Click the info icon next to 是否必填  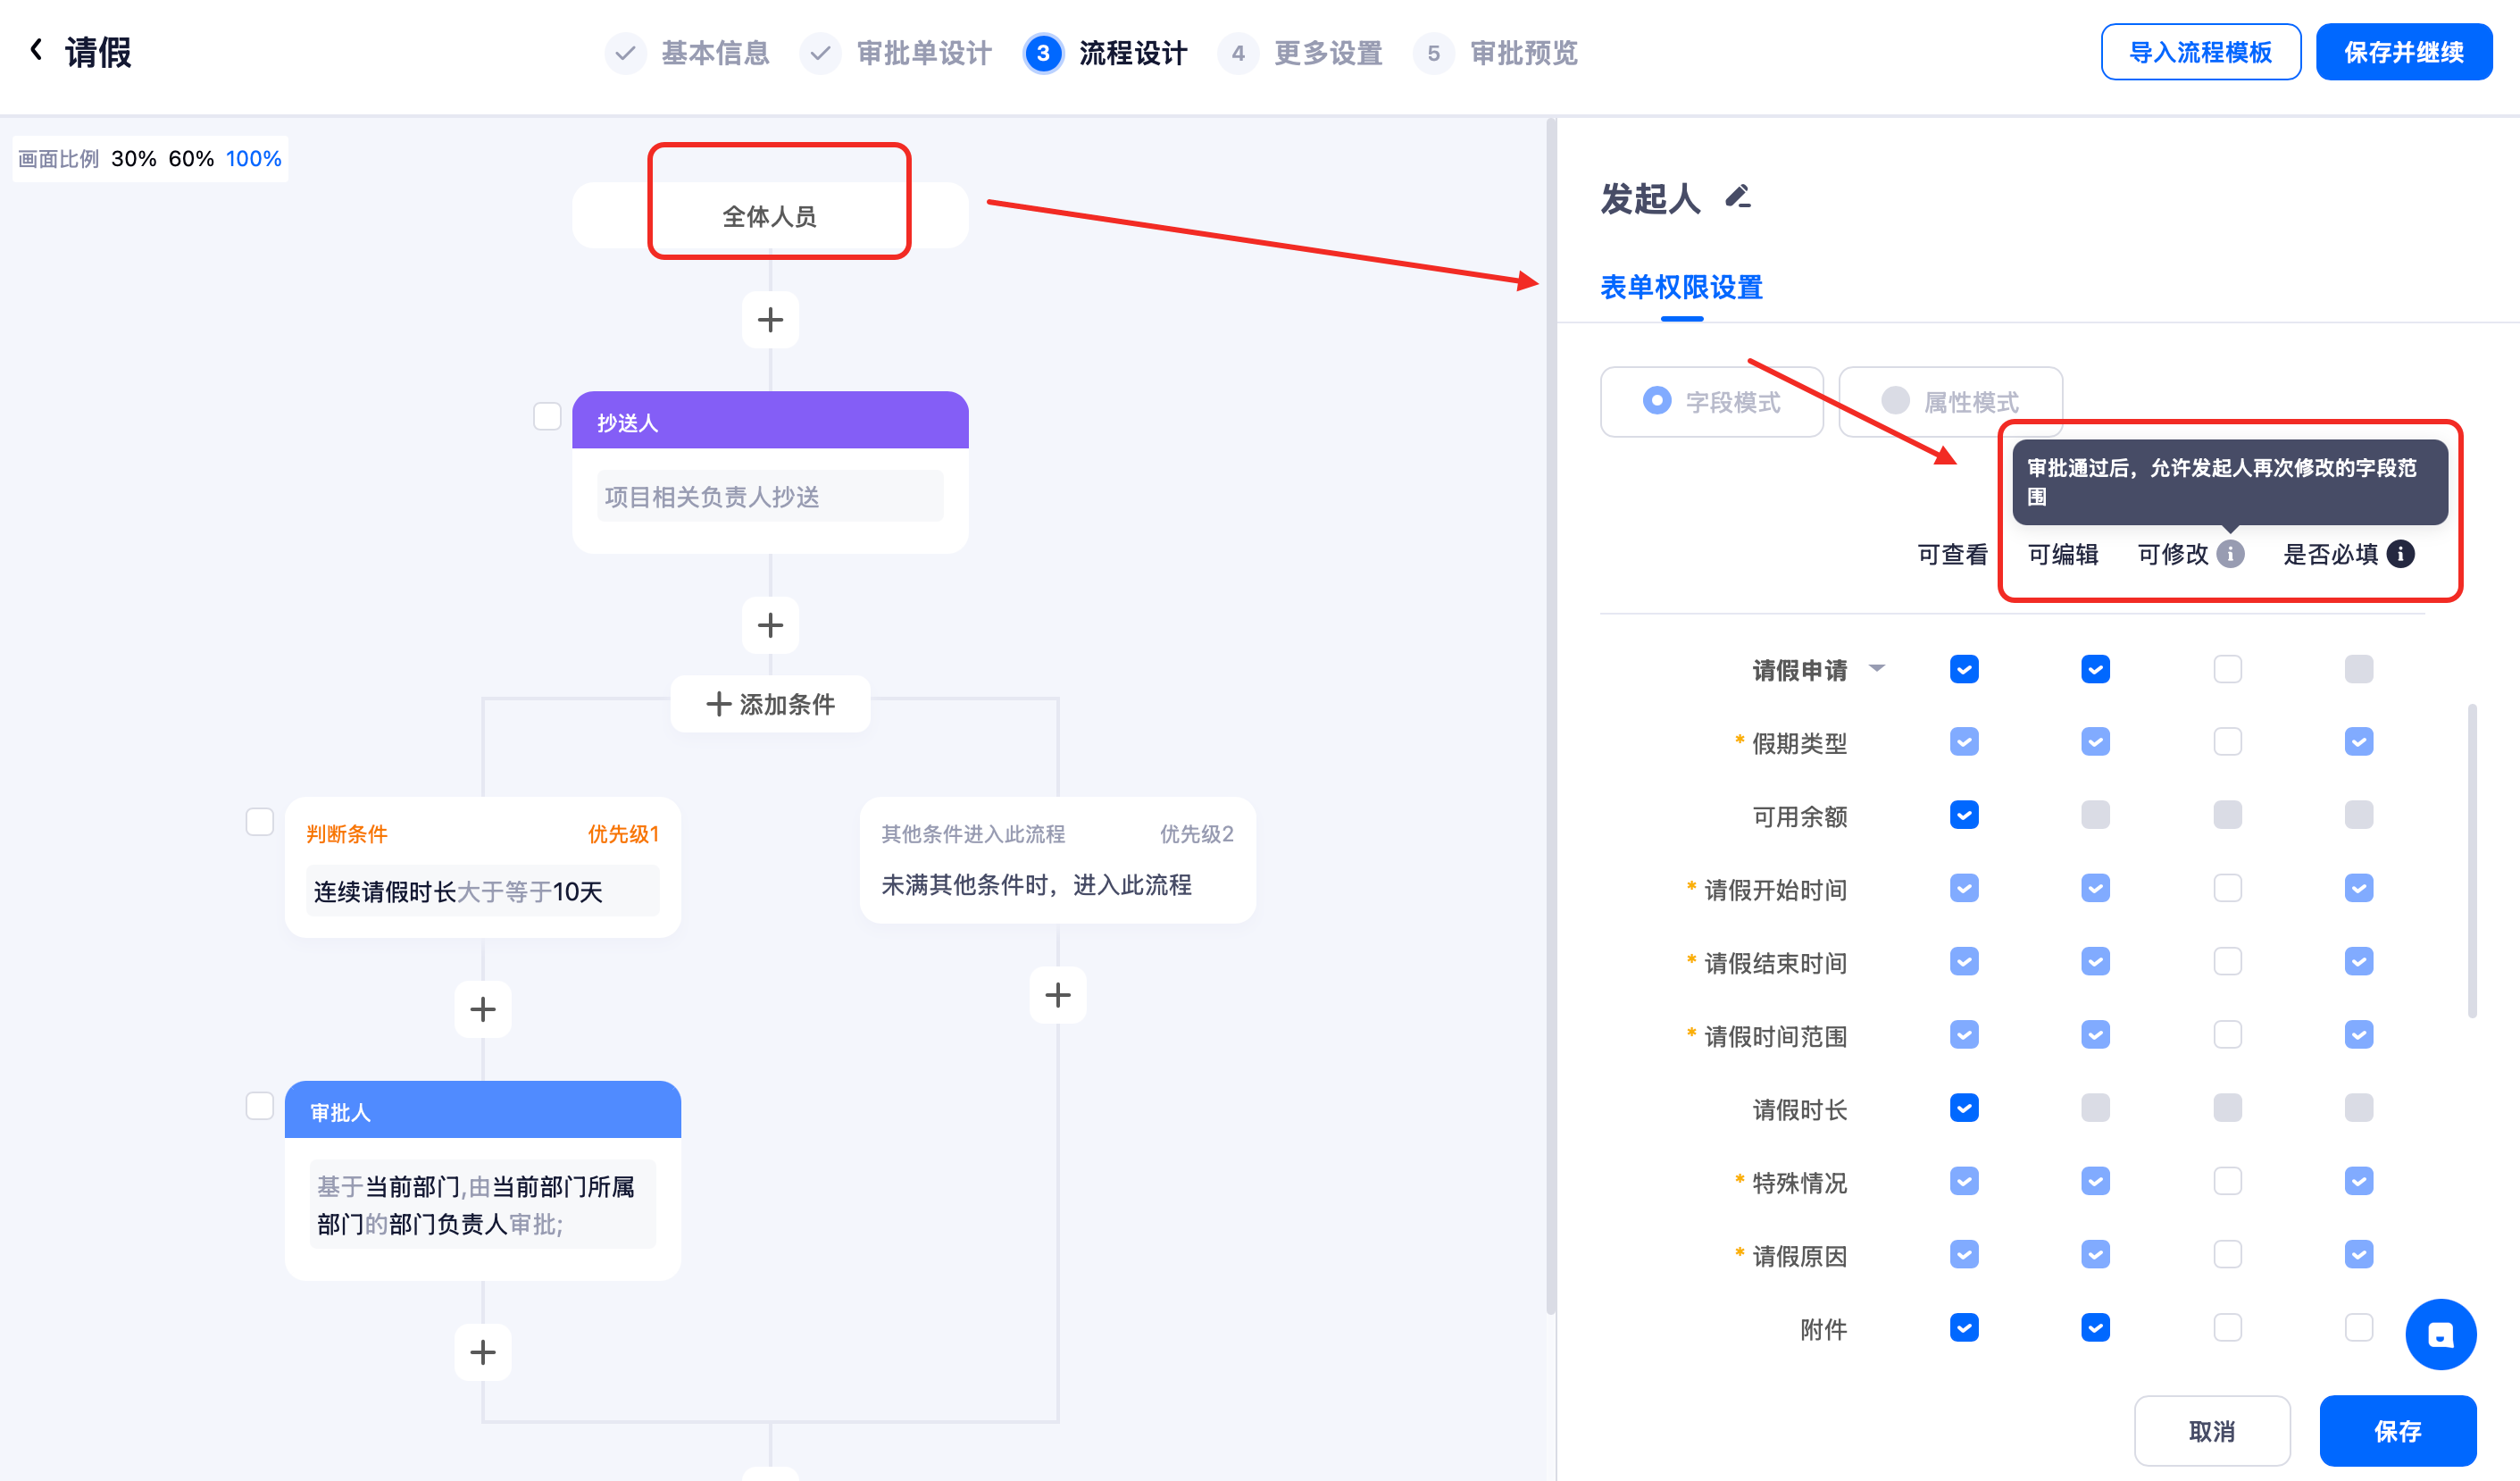point(2401,554)
